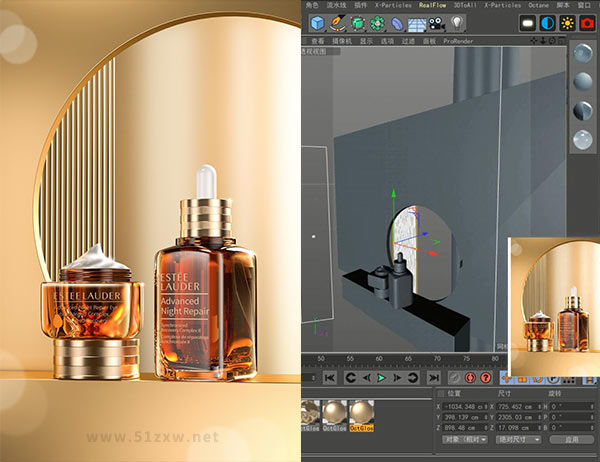Open viewport ProRender menu
600x462 pixels.
tap(458, 41)
